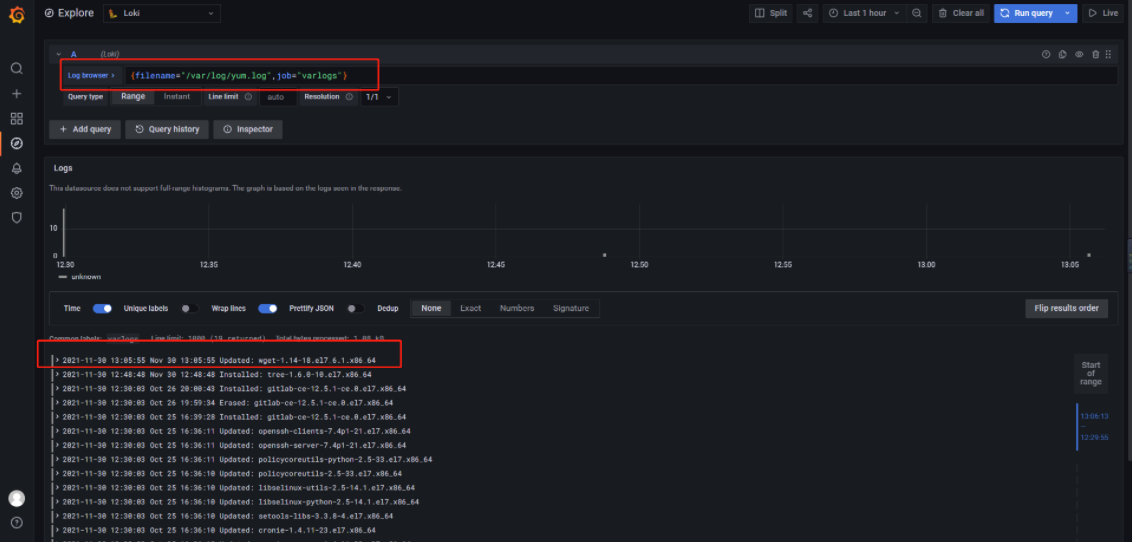This screenshot has width=1132, height=542.
Task: Open the Server Admin shield icon
Action: tap(17, 217)
